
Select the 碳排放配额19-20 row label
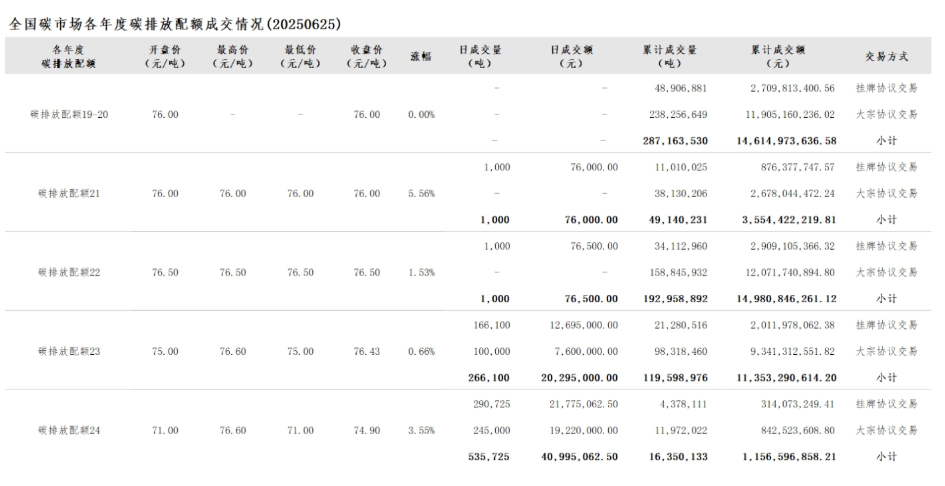point(69,115)
